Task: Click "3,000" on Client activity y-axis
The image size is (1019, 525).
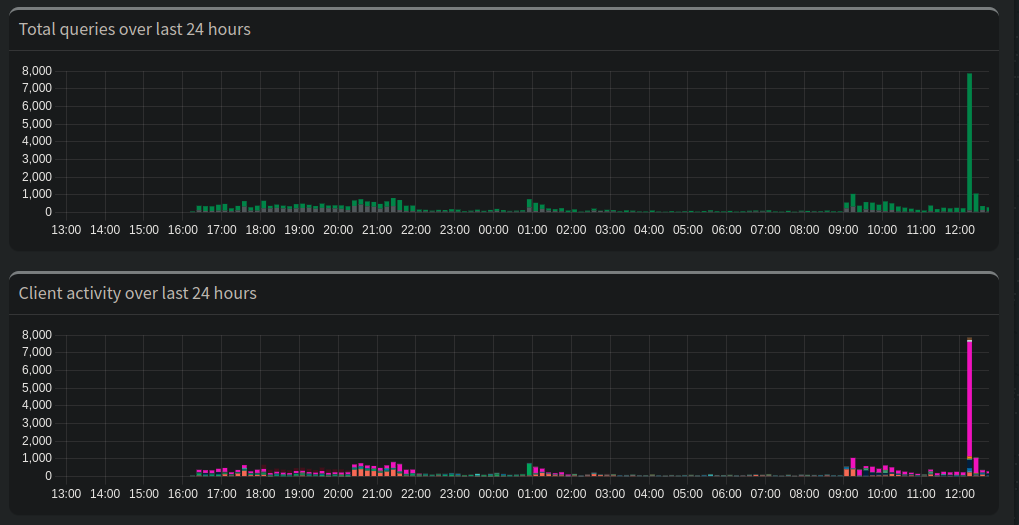Action: (x=37, y=423)
